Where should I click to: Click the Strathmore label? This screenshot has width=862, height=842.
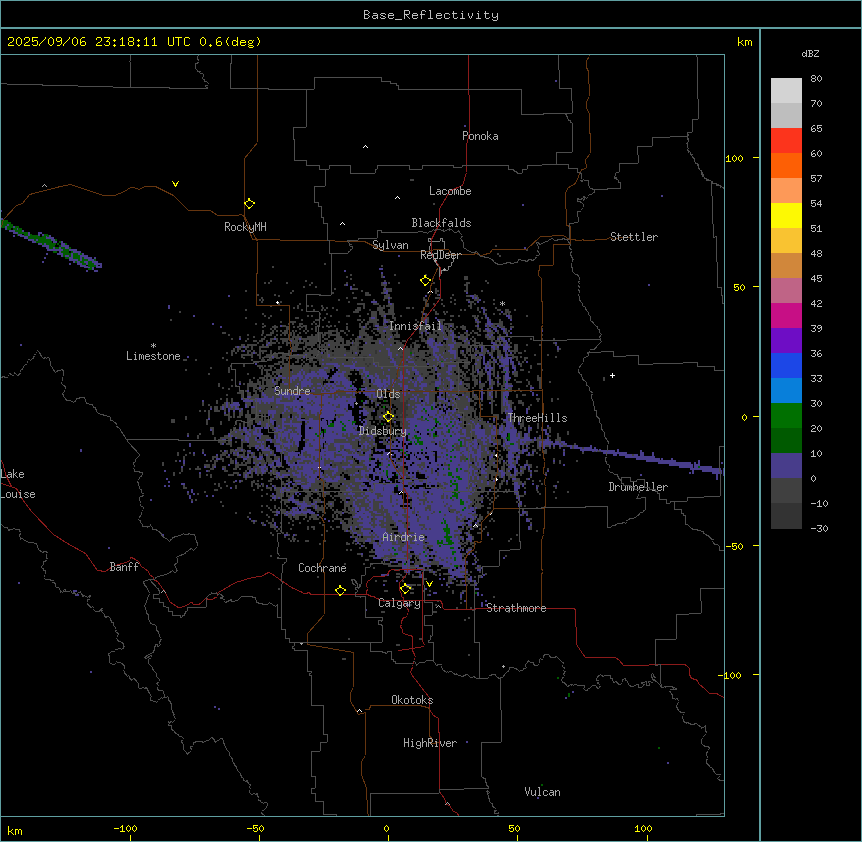pos(516,608)
